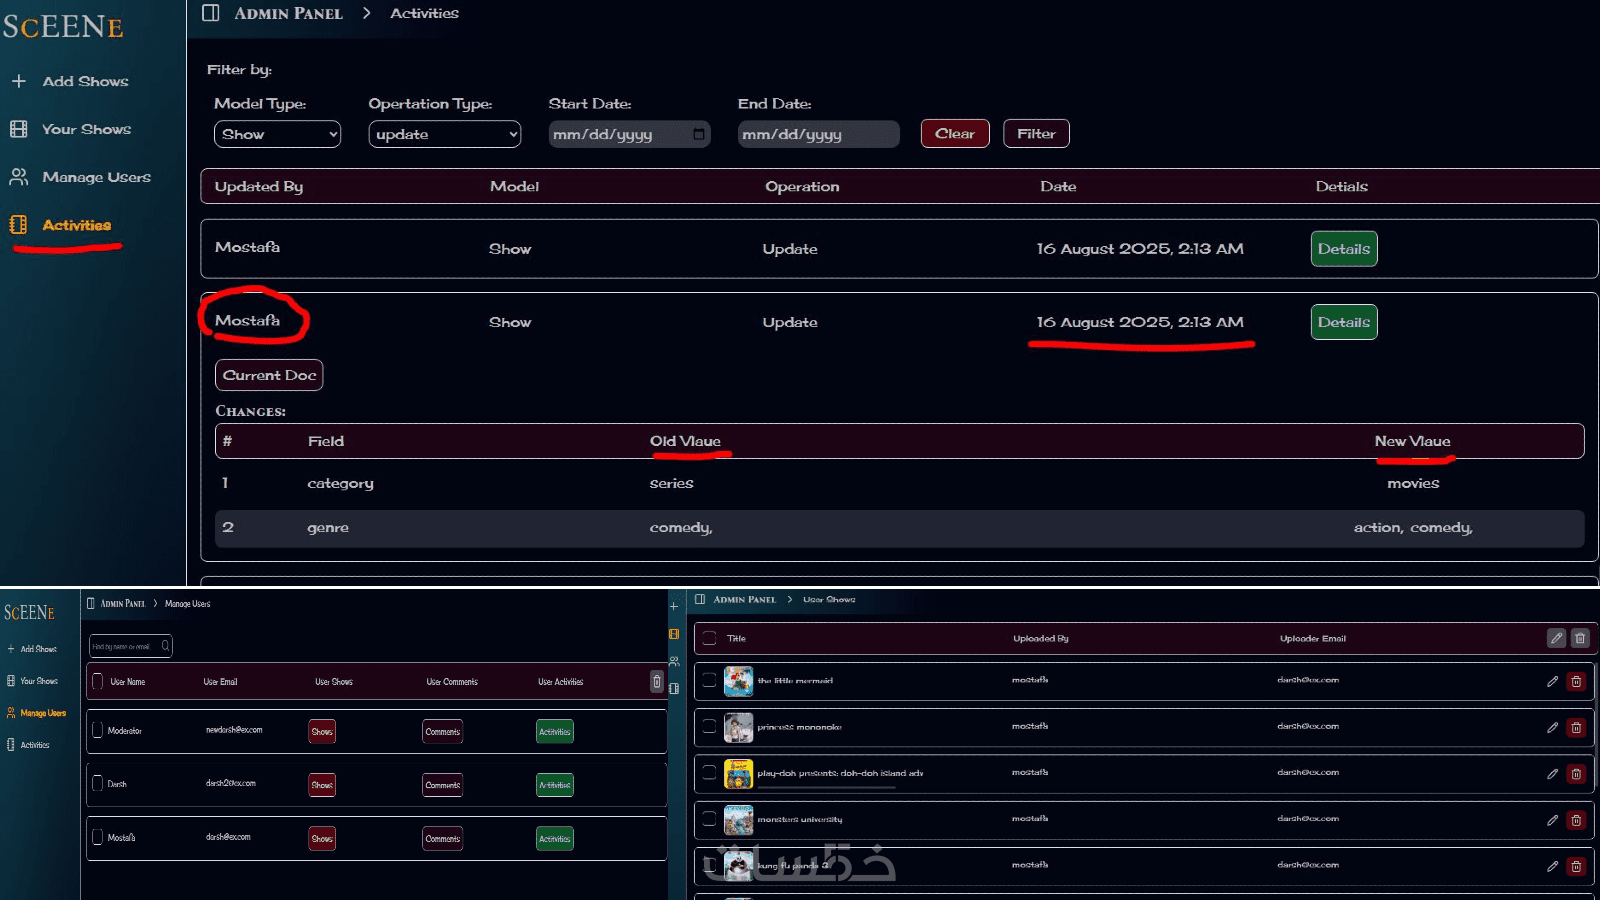Click the monsters university poster thumbnail
This screenshot has height=900, width=1600.
coord(738,820)
